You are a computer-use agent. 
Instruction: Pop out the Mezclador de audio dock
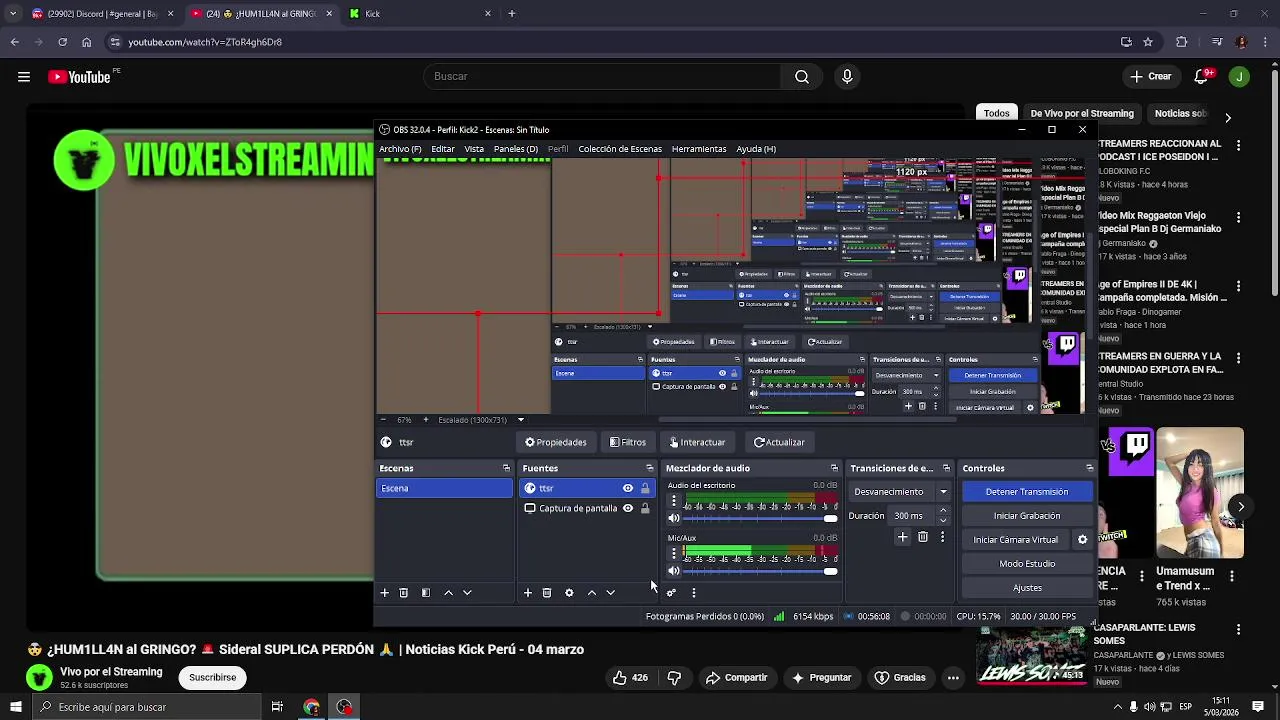tap(834, 468)
